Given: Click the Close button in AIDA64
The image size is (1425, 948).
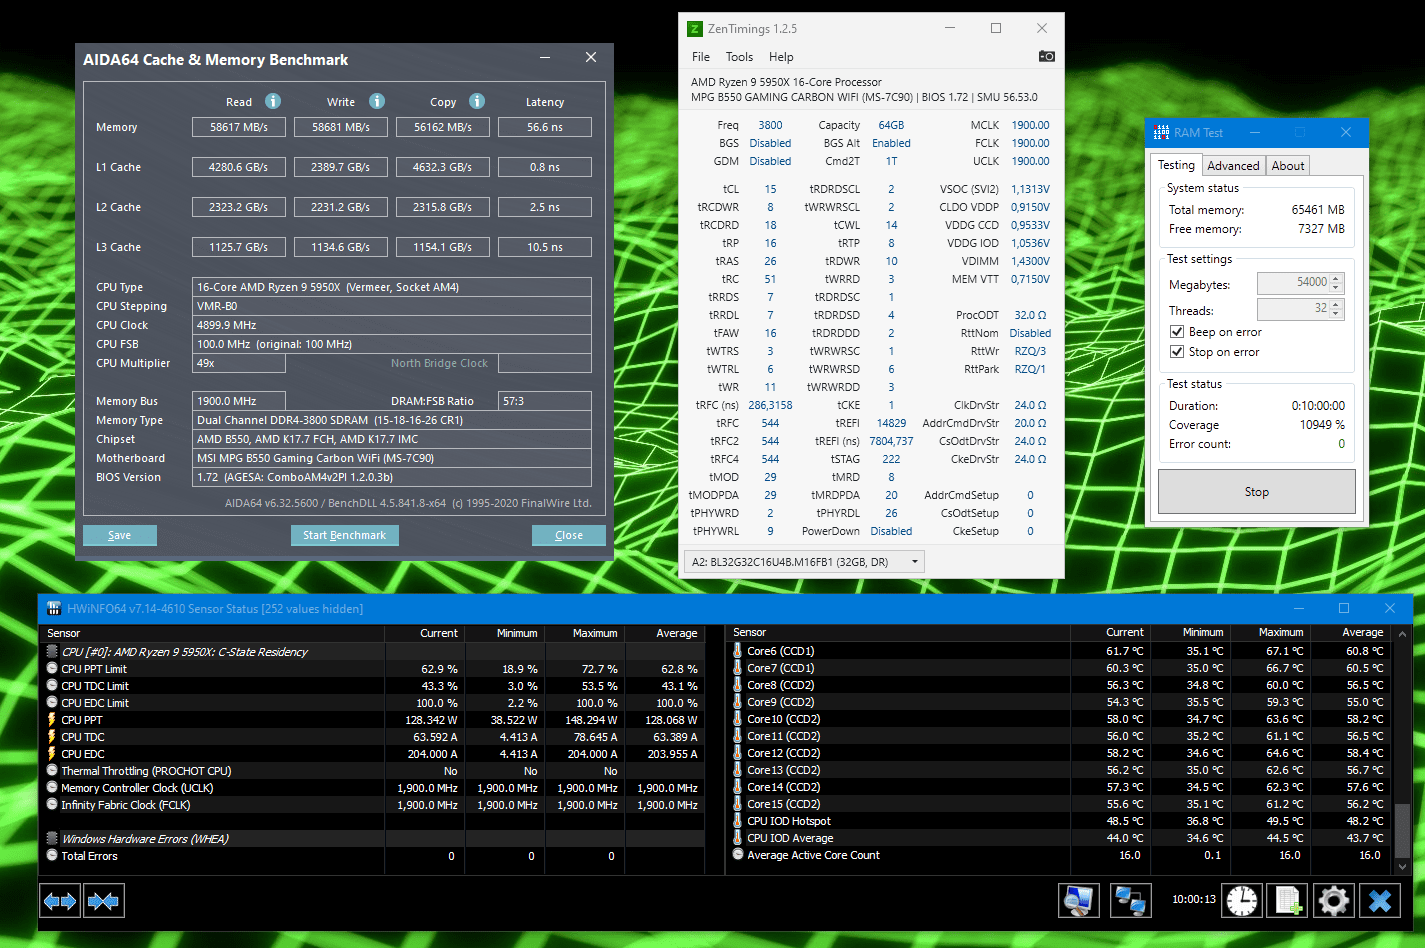Looking at the screenshot, I should (569, 535).
